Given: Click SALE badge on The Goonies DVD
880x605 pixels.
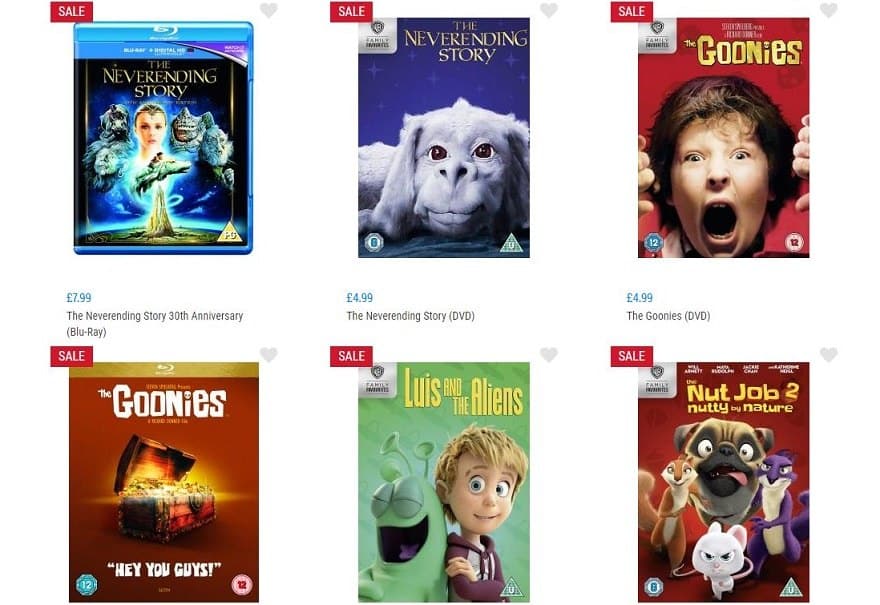Looking at the screenshot, I should (x=631, y=12).
